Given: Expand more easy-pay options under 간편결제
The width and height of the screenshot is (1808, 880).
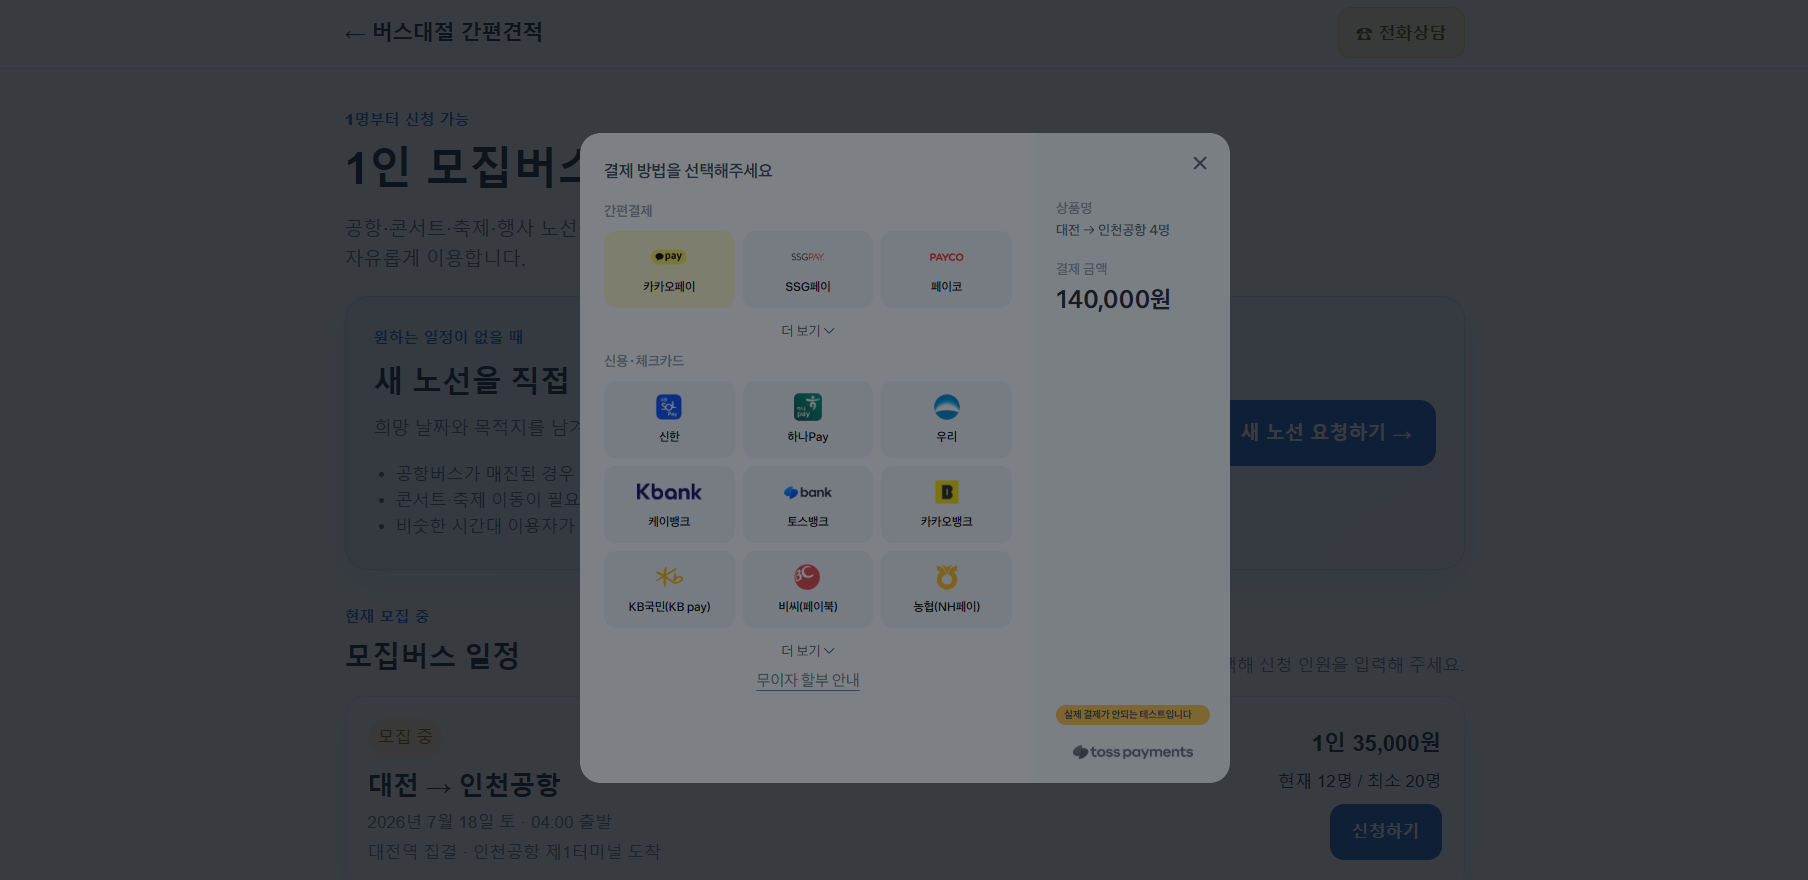Looking at the screenshot, I should pyautogui.click(x=808, y=331).
